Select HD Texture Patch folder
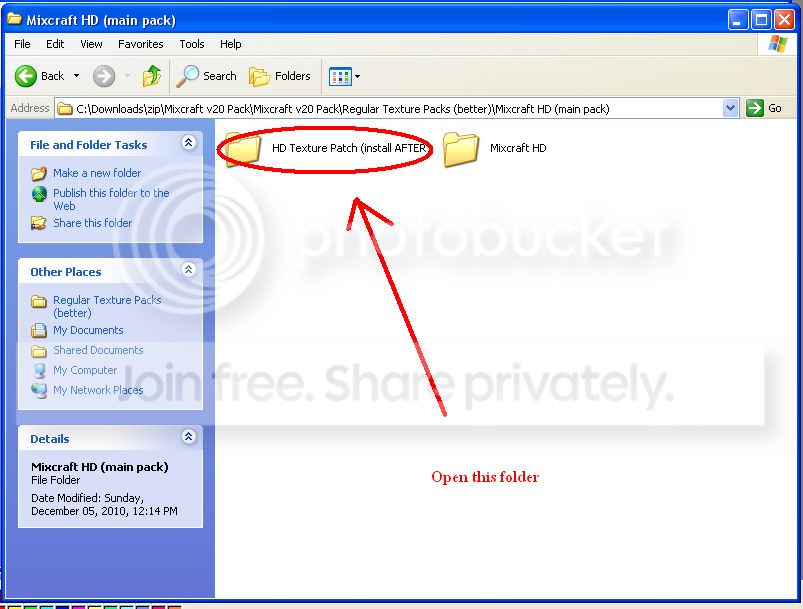 point(242,149)
